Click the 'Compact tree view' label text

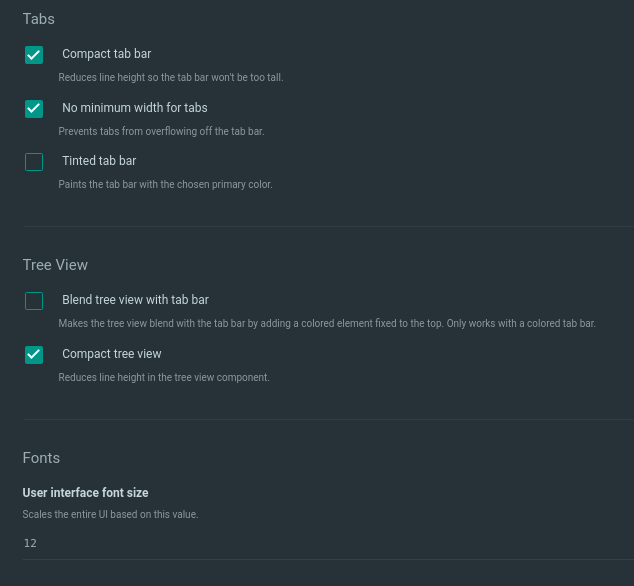(x=111, y=354)
